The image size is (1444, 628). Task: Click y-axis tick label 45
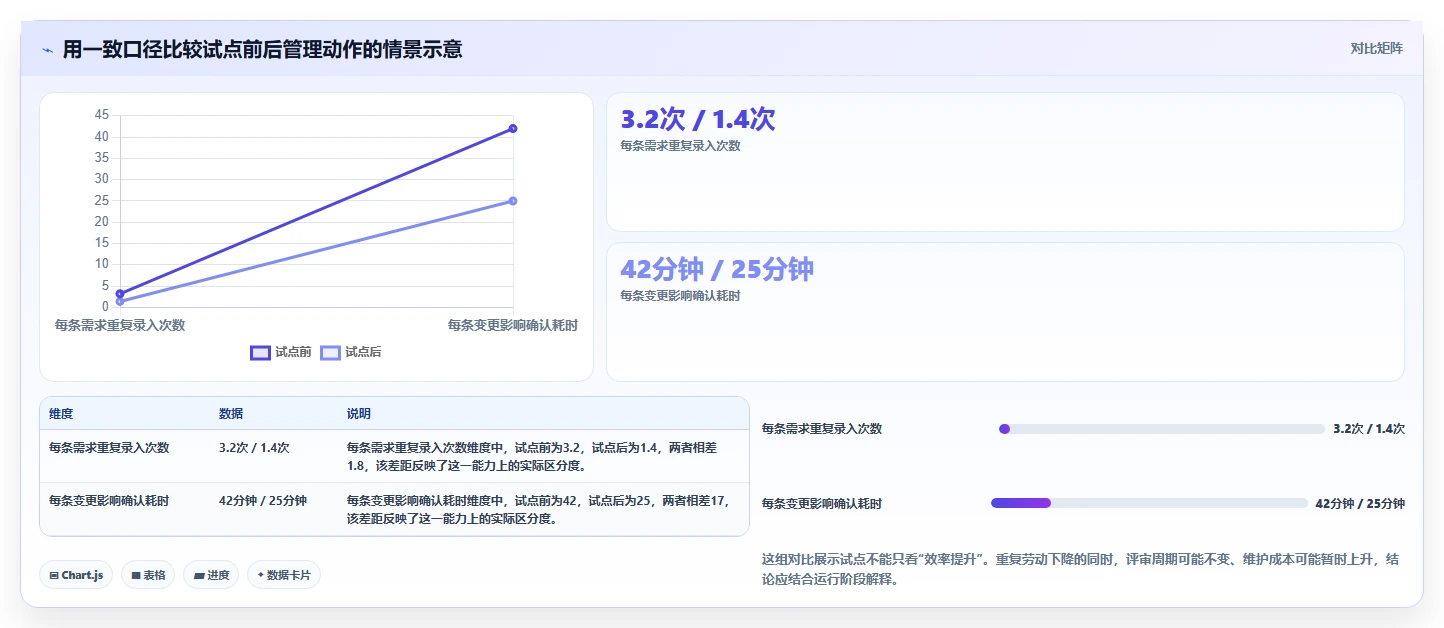101,115
